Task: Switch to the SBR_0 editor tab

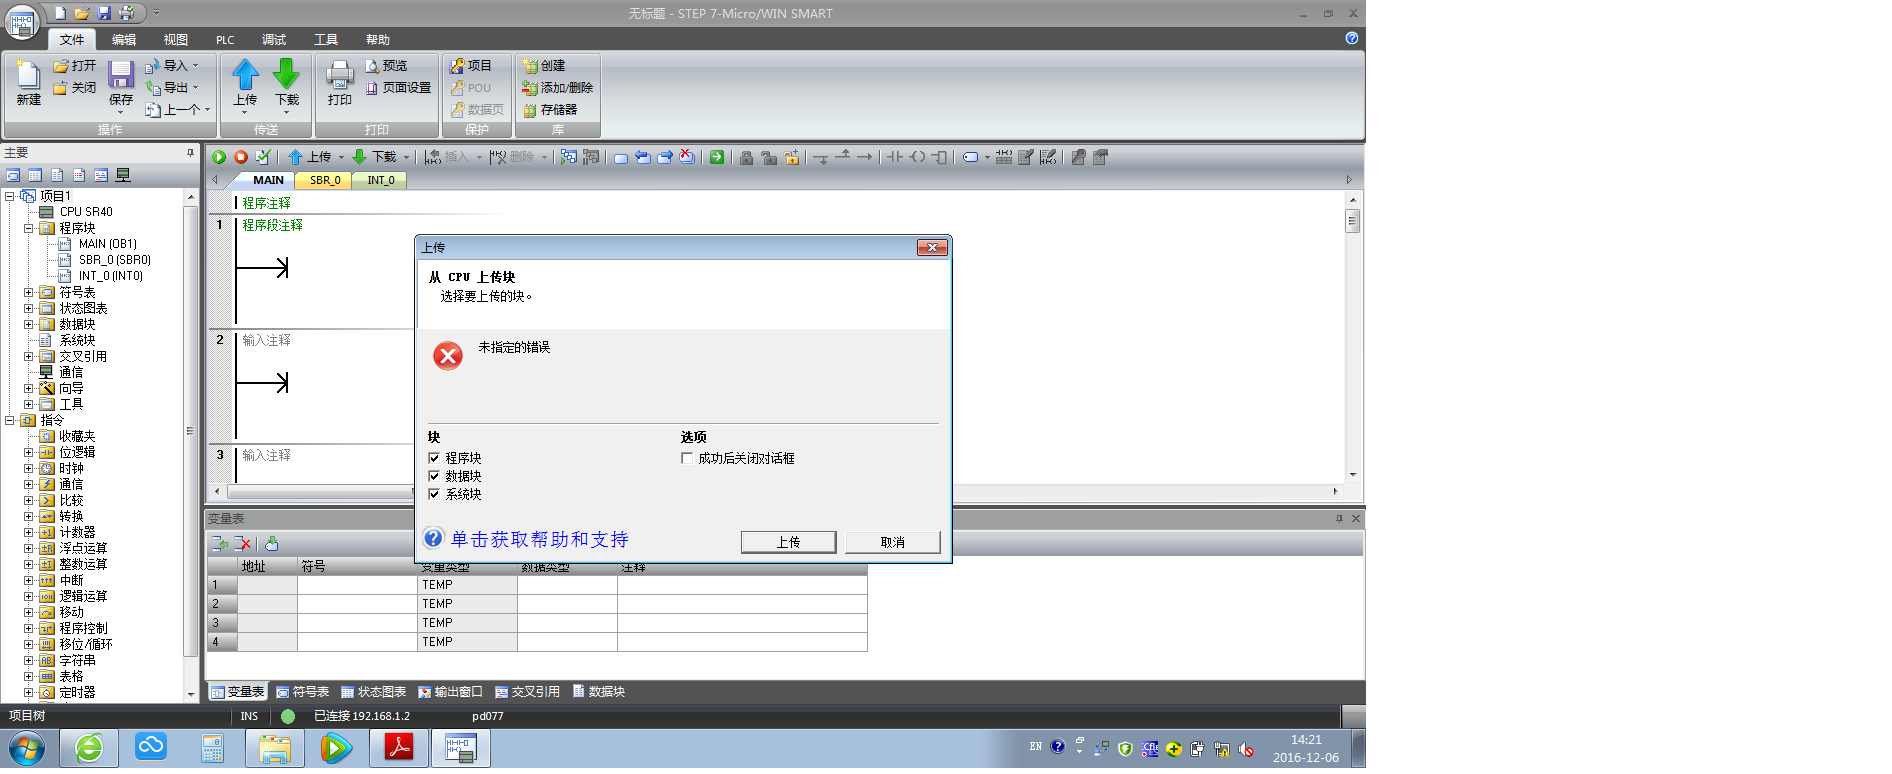Action: [x=325, y=181]
